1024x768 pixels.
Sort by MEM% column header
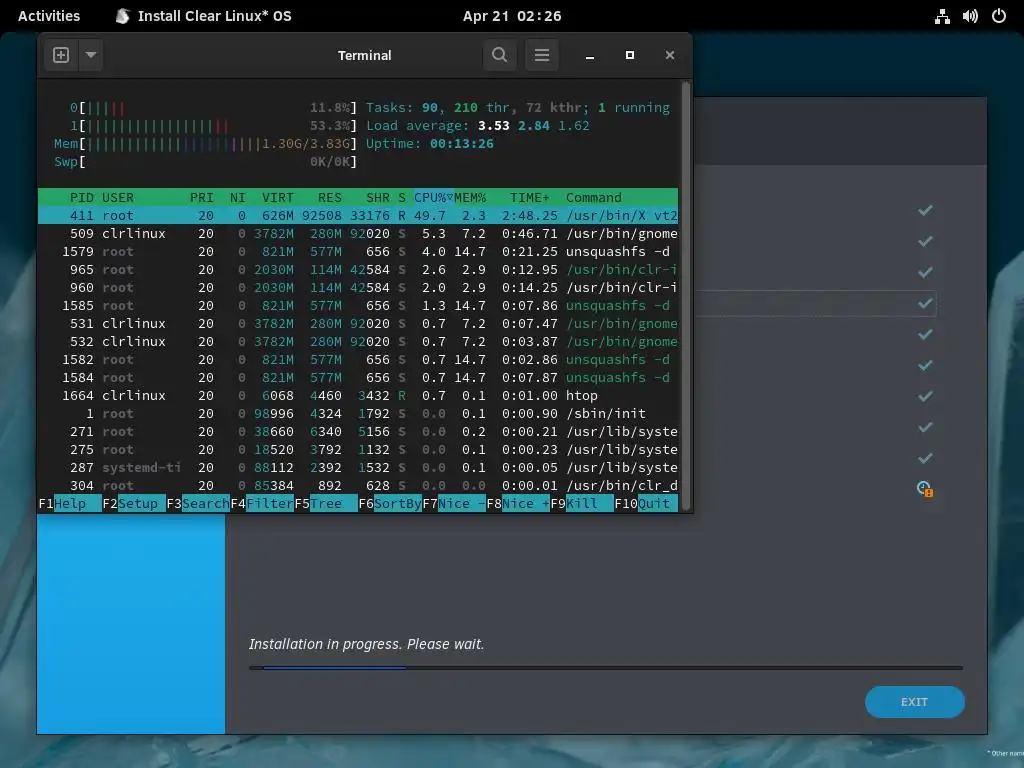[470, 197]
